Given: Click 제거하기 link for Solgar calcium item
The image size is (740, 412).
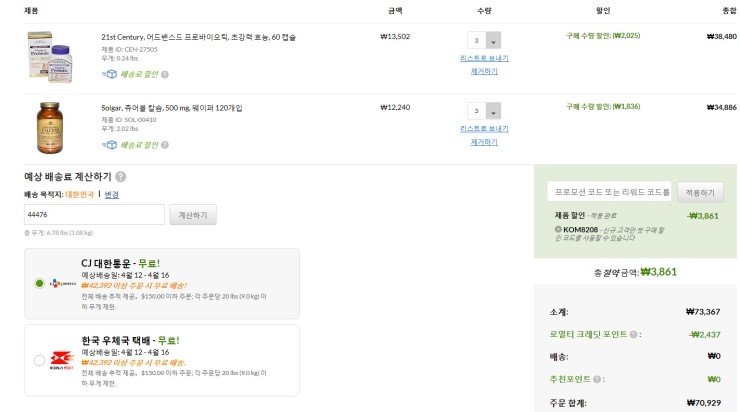Looking at the screenshot, I should coord(484,142).
